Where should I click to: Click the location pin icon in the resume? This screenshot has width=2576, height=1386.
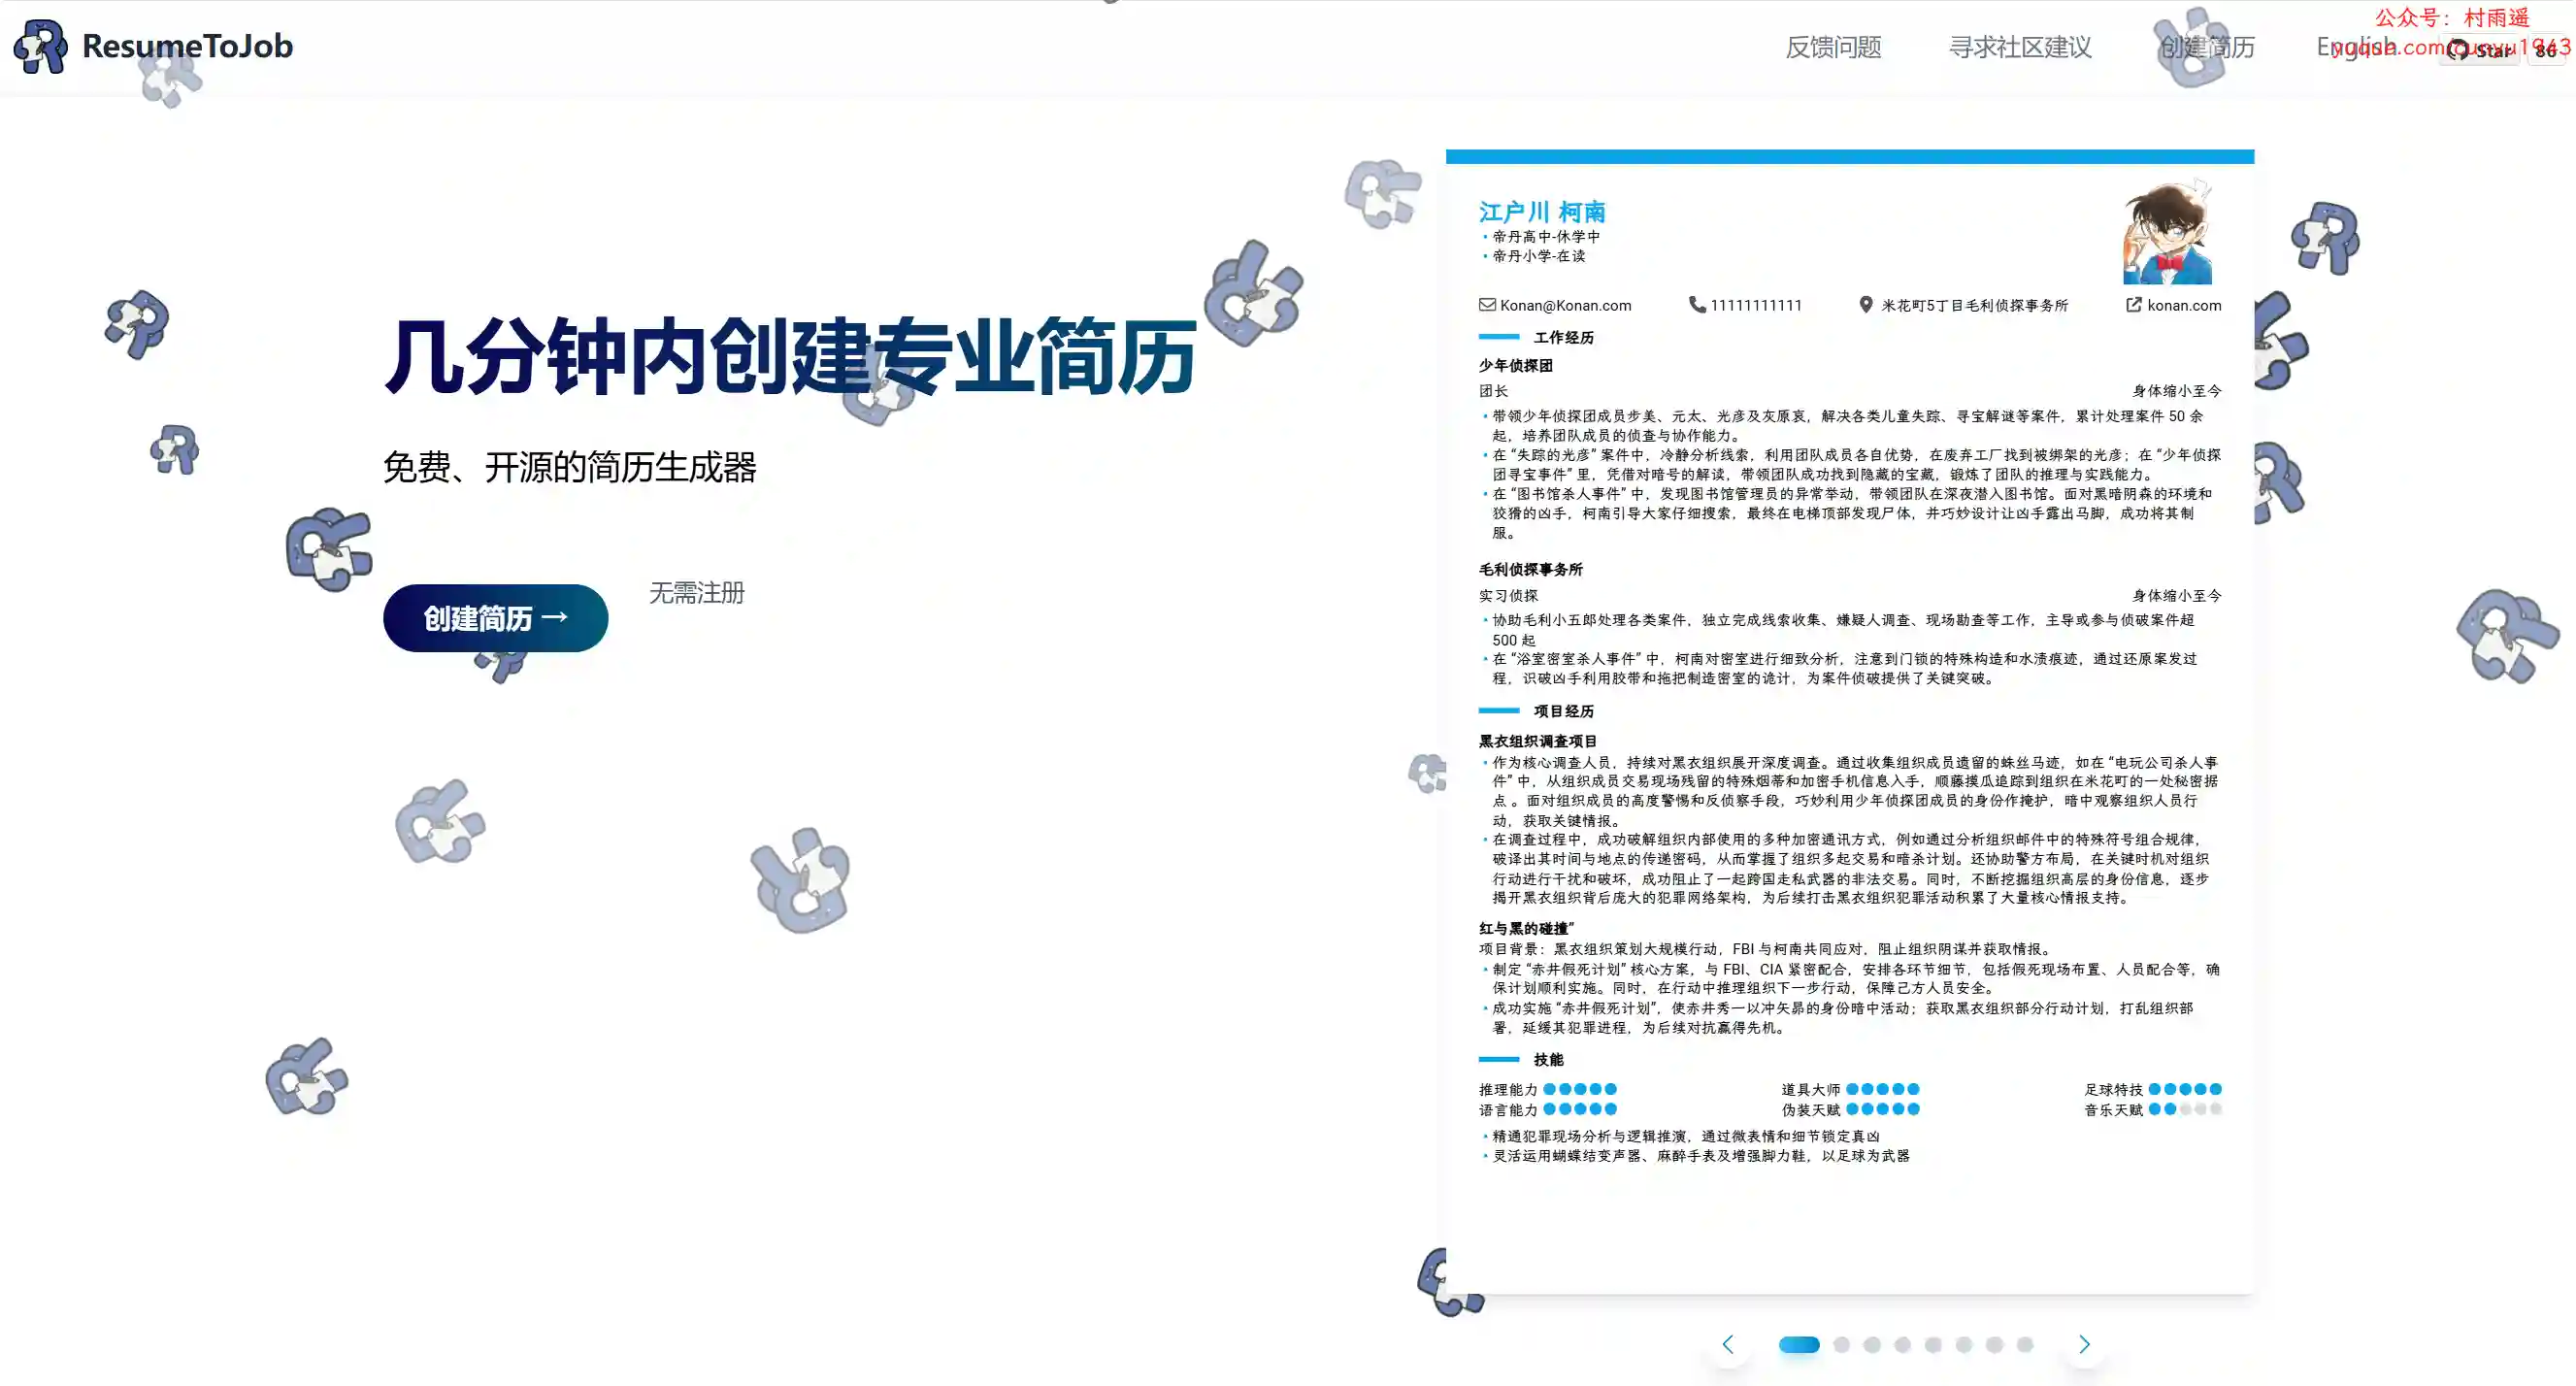(x=1865, y=304)
